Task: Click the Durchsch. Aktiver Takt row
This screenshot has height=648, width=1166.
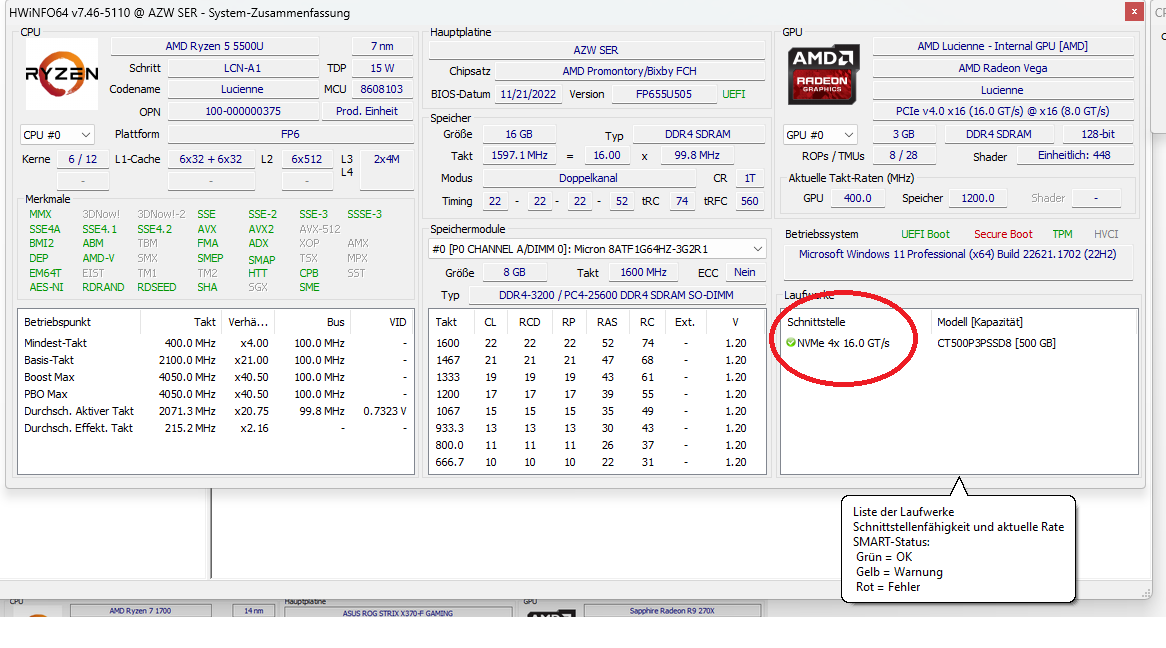Action: (216, 411)
